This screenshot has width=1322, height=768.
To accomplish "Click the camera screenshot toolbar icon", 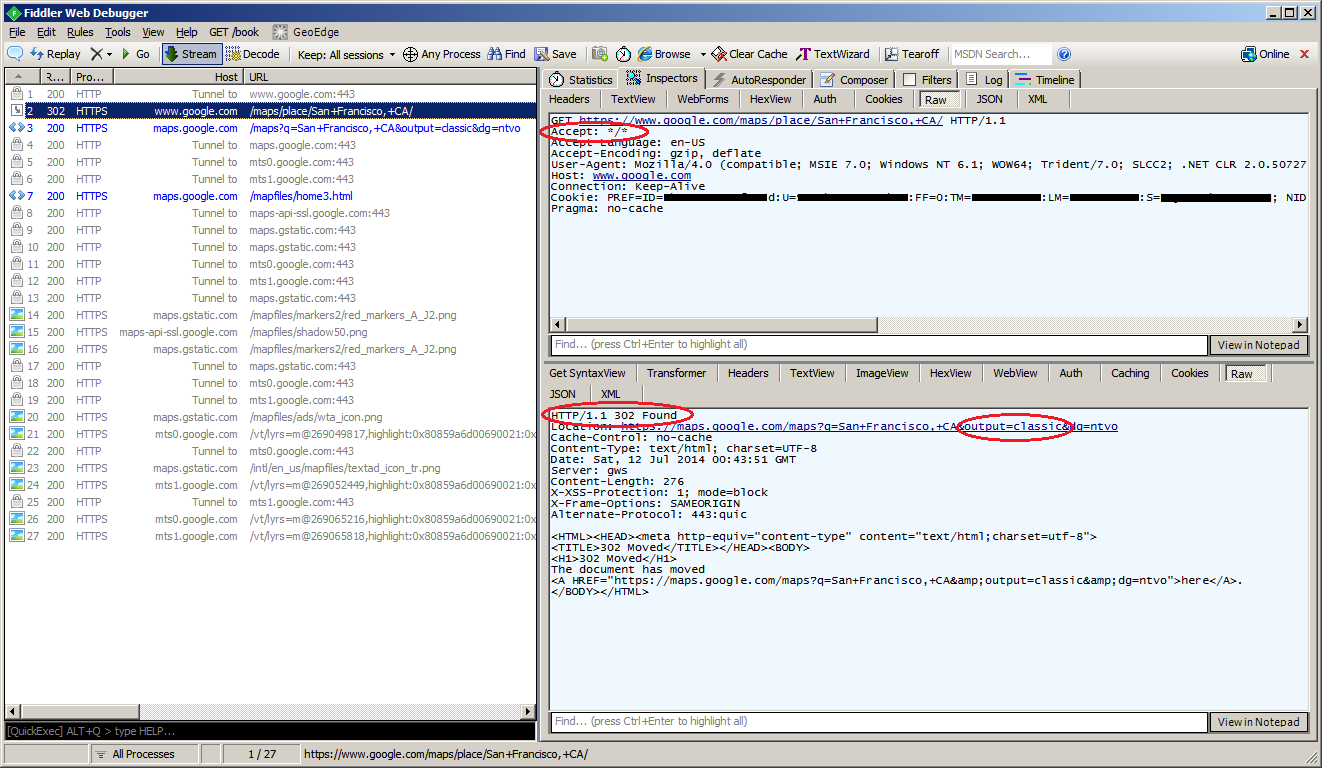I will pos(600,54).
